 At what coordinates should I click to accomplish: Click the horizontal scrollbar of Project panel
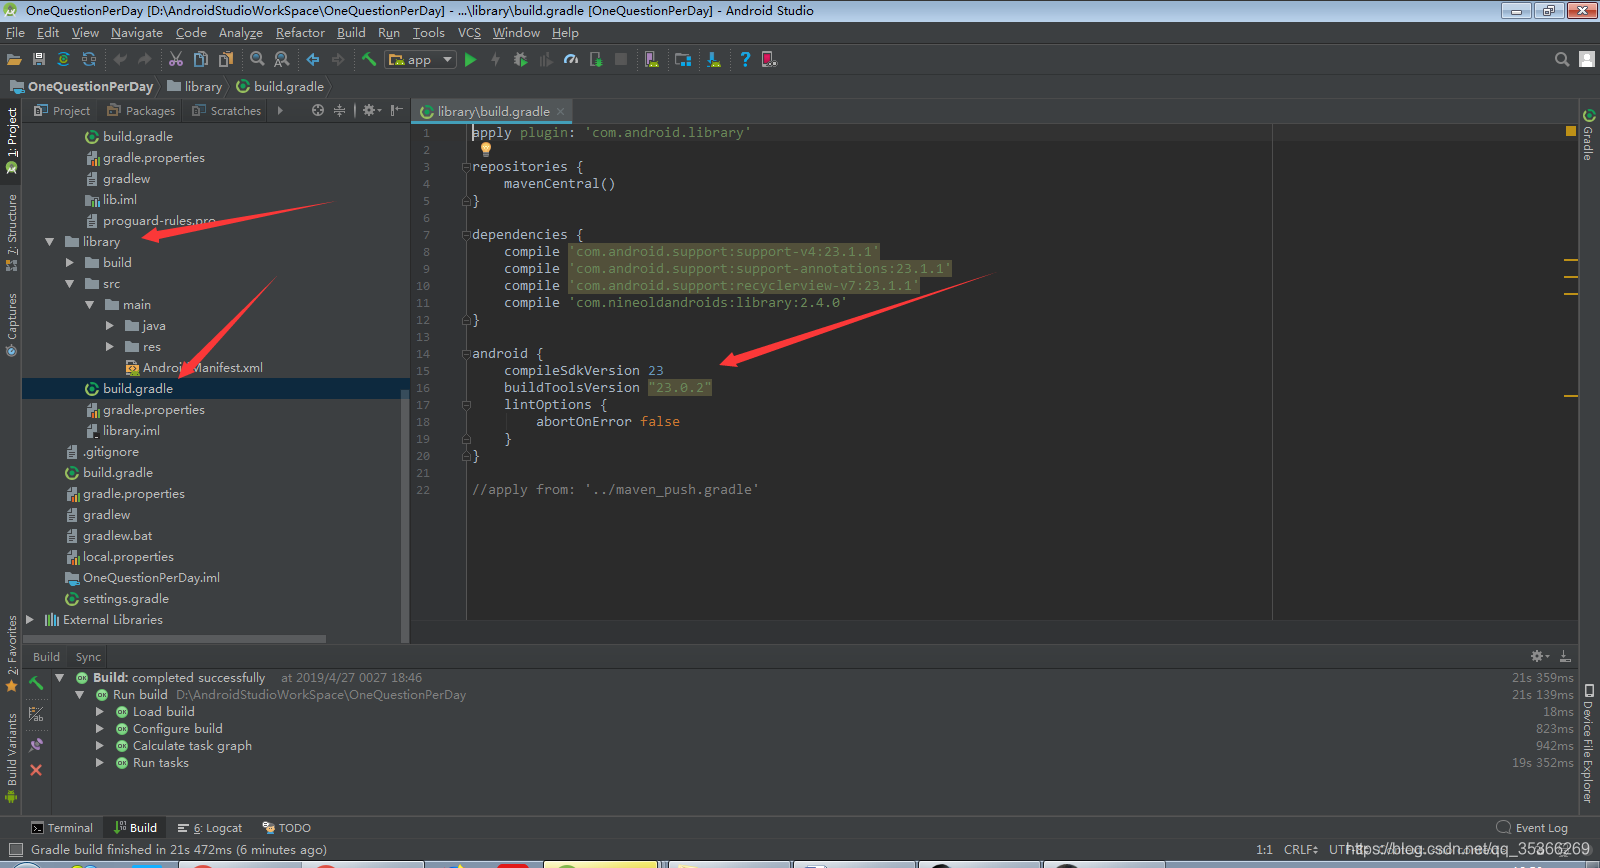(x=175, y=638)
